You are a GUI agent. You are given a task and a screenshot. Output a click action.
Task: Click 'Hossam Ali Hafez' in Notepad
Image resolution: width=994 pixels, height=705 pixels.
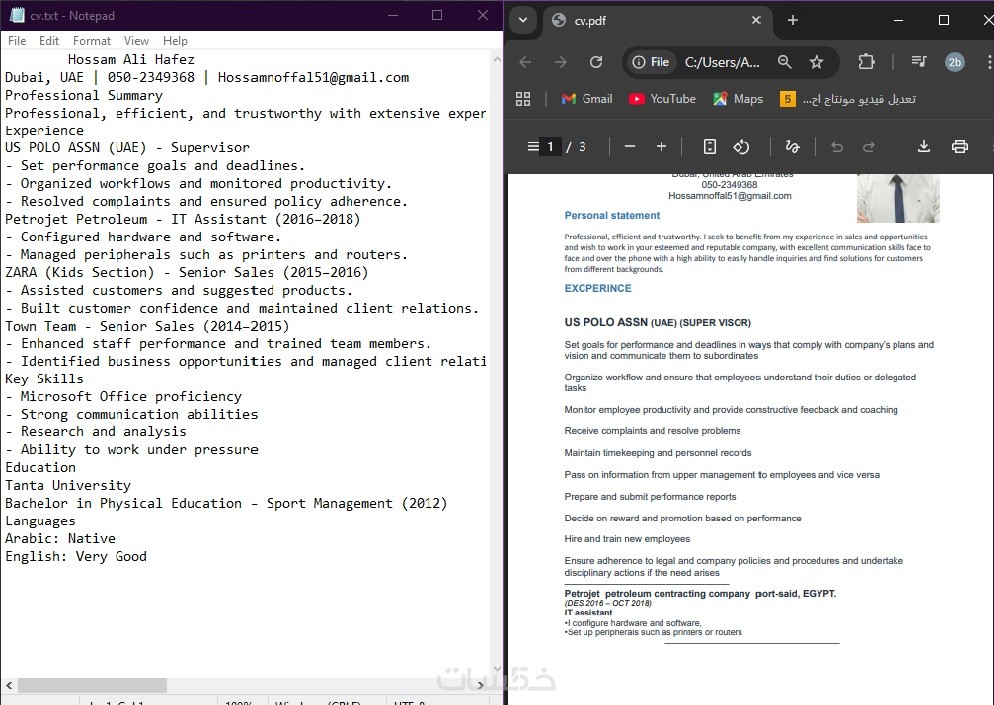[131, 60]
